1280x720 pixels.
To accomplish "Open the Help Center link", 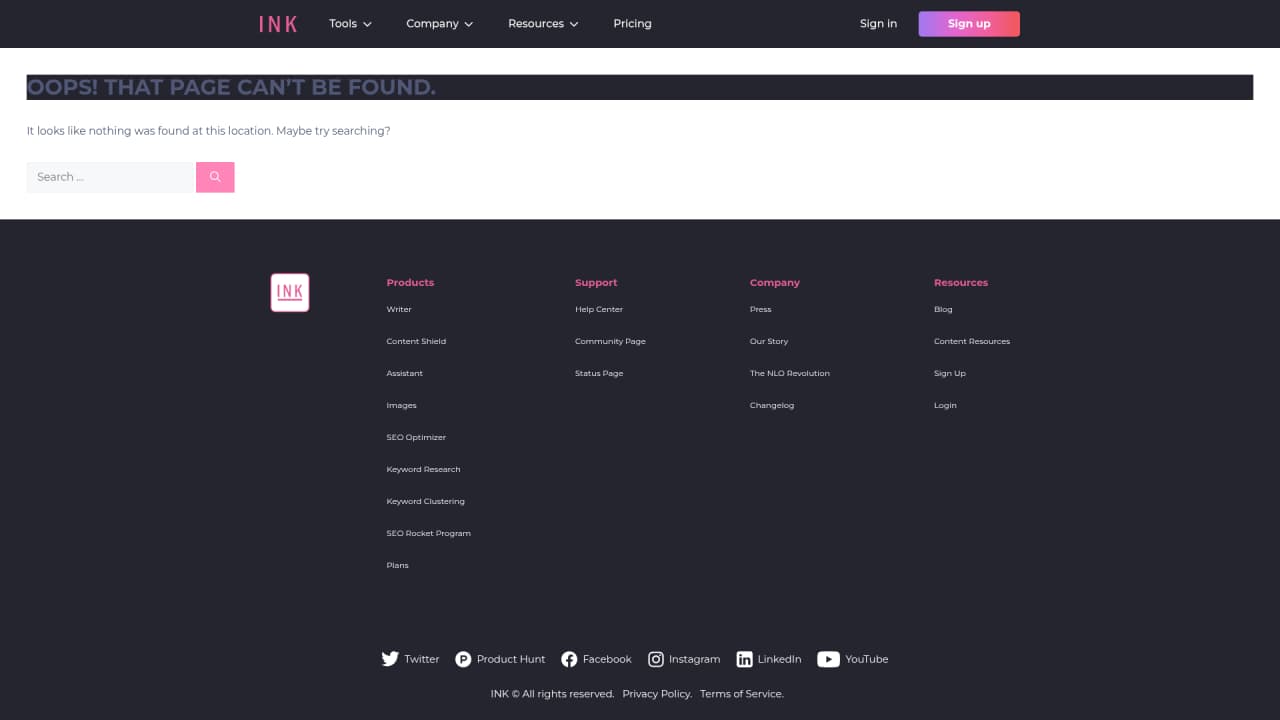I will point(599,309).
